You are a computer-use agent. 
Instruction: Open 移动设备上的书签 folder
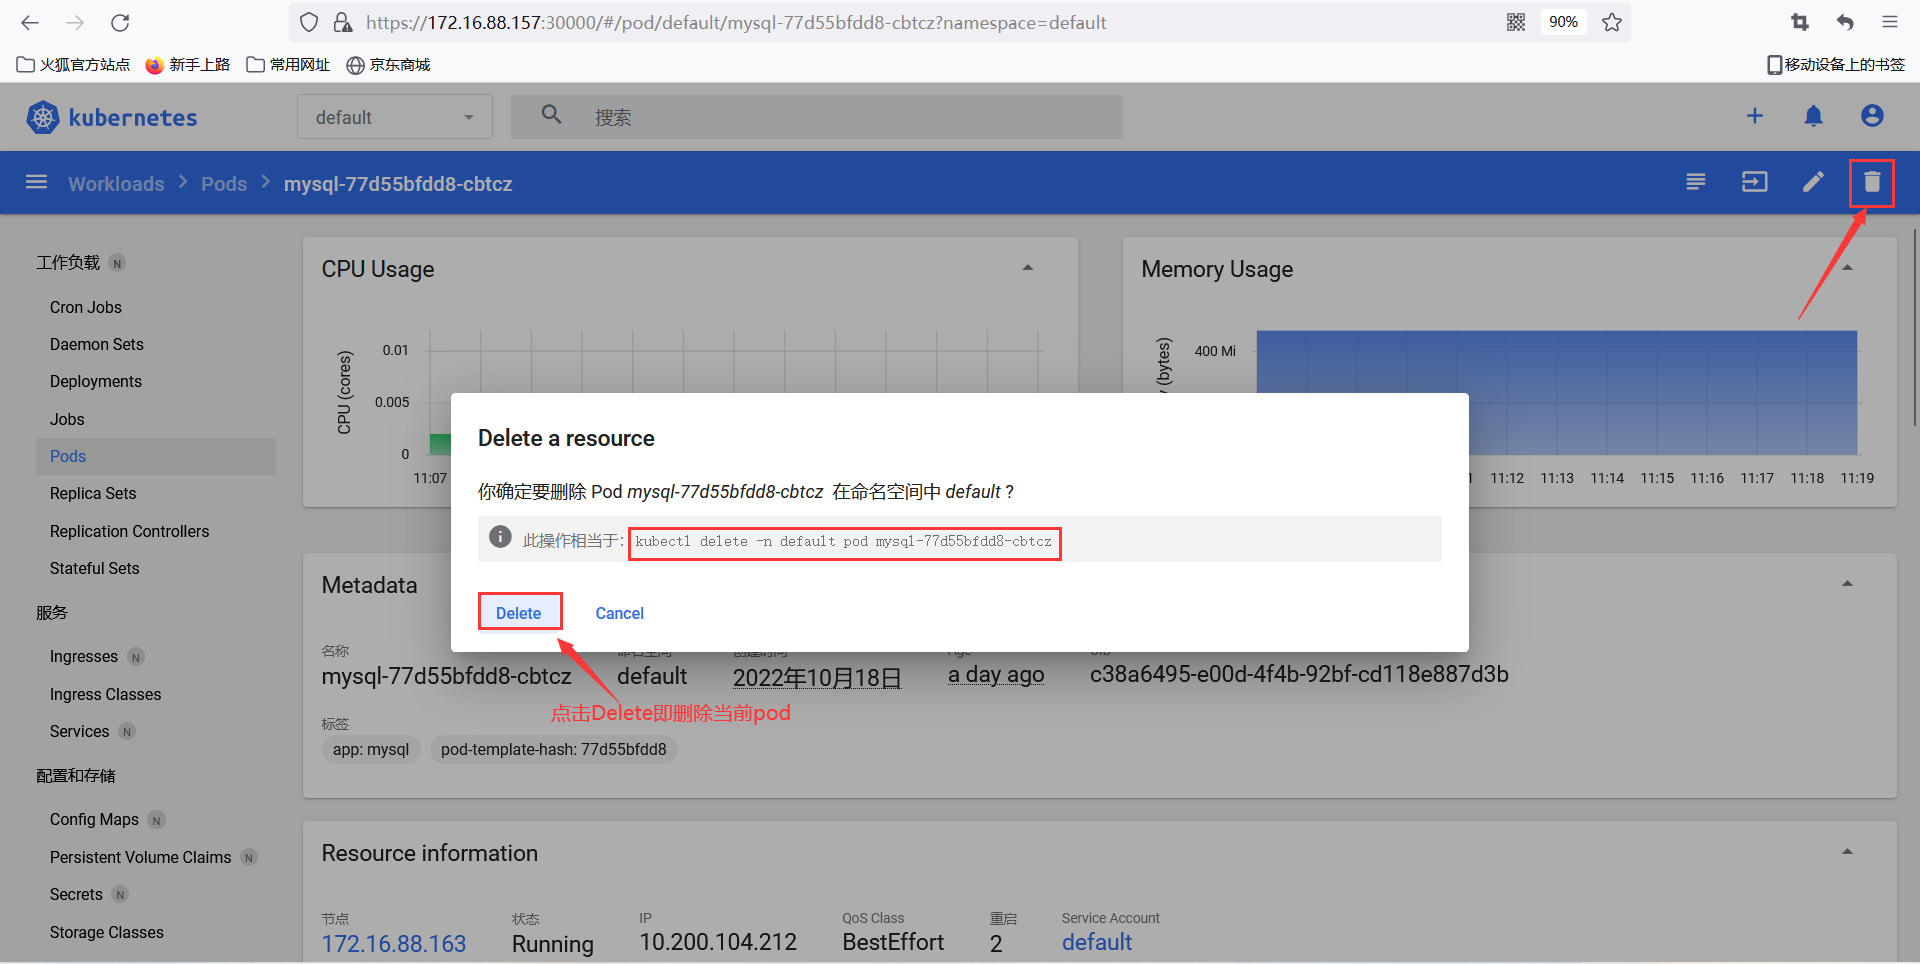coord(1836,64)
